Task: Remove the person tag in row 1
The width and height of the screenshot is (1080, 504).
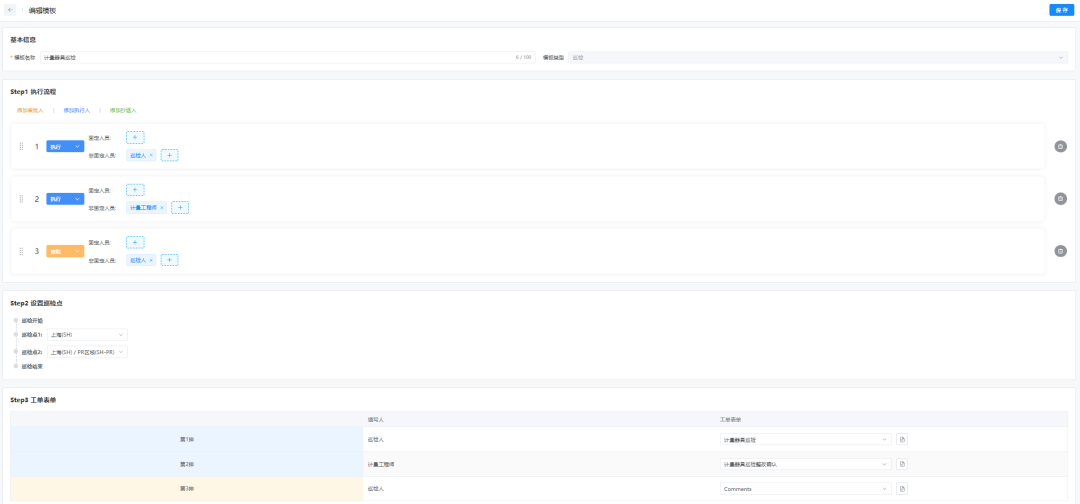Action: [151, 156]
